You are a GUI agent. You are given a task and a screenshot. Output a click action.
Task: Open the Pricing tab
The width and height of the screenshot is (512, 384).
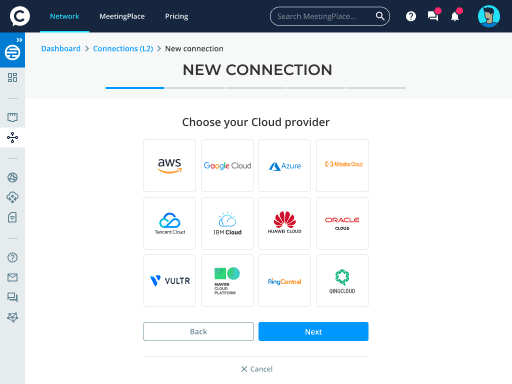(177, 16)
